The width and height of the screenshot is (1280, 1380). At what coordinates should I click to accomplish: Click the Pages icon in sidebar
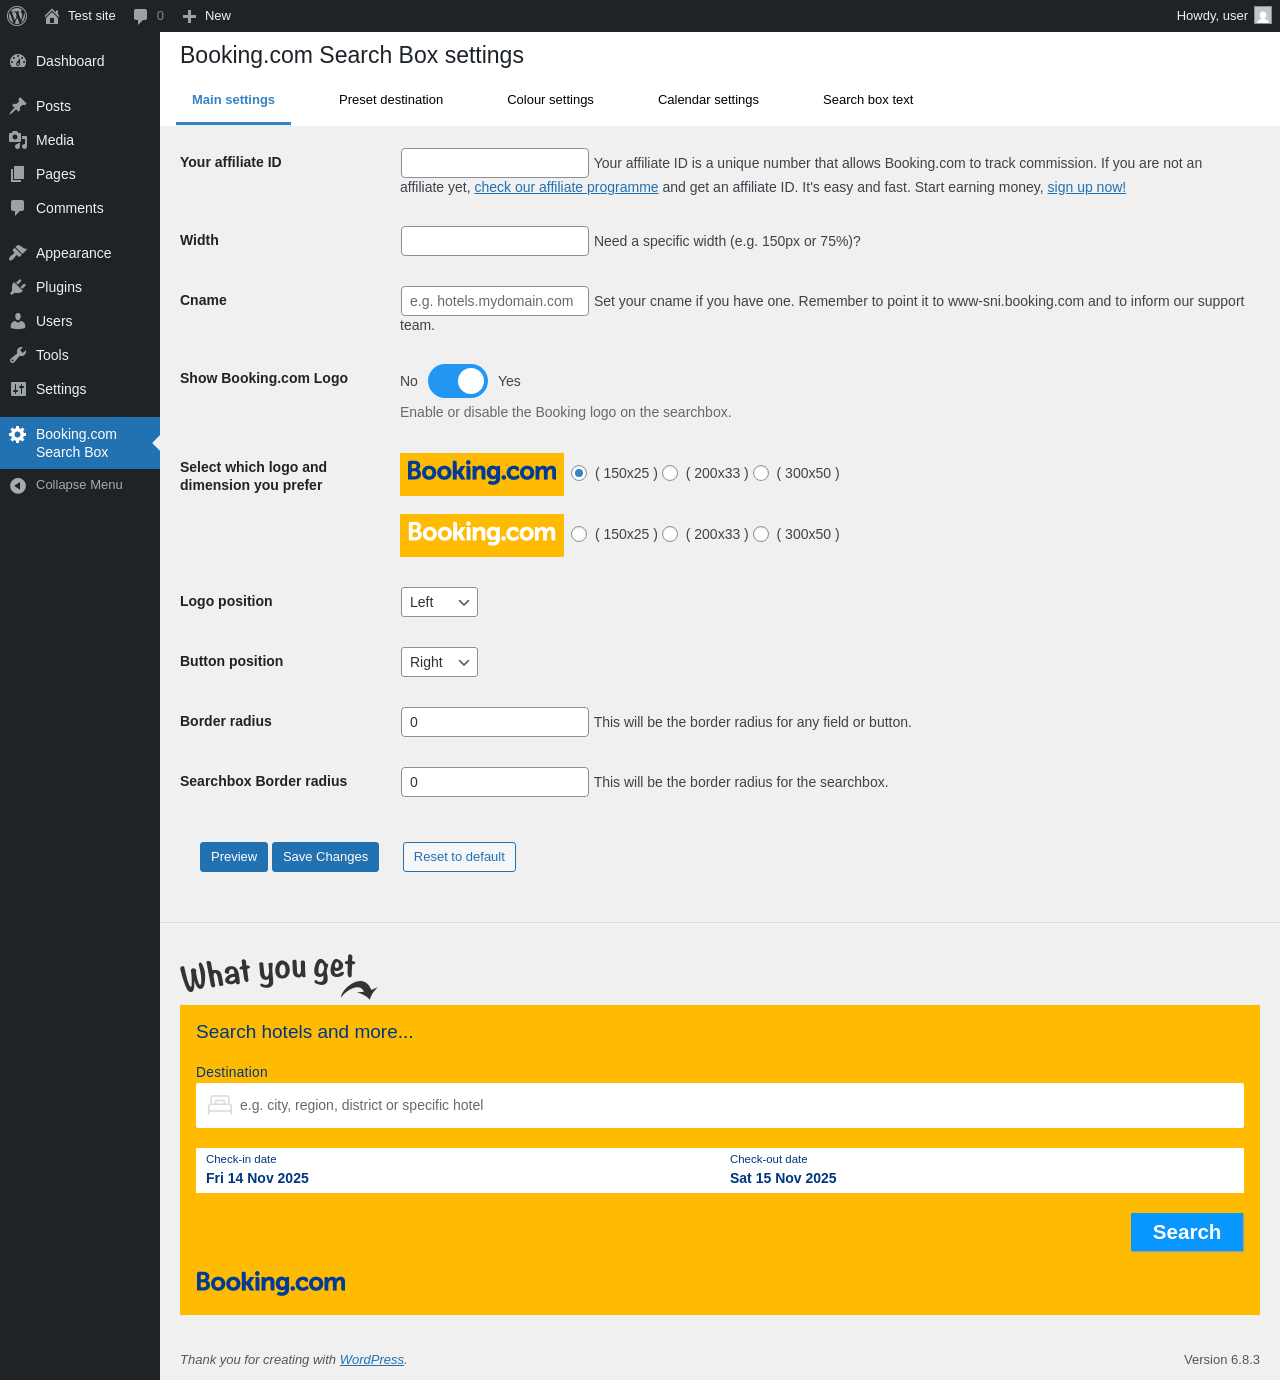18,174
